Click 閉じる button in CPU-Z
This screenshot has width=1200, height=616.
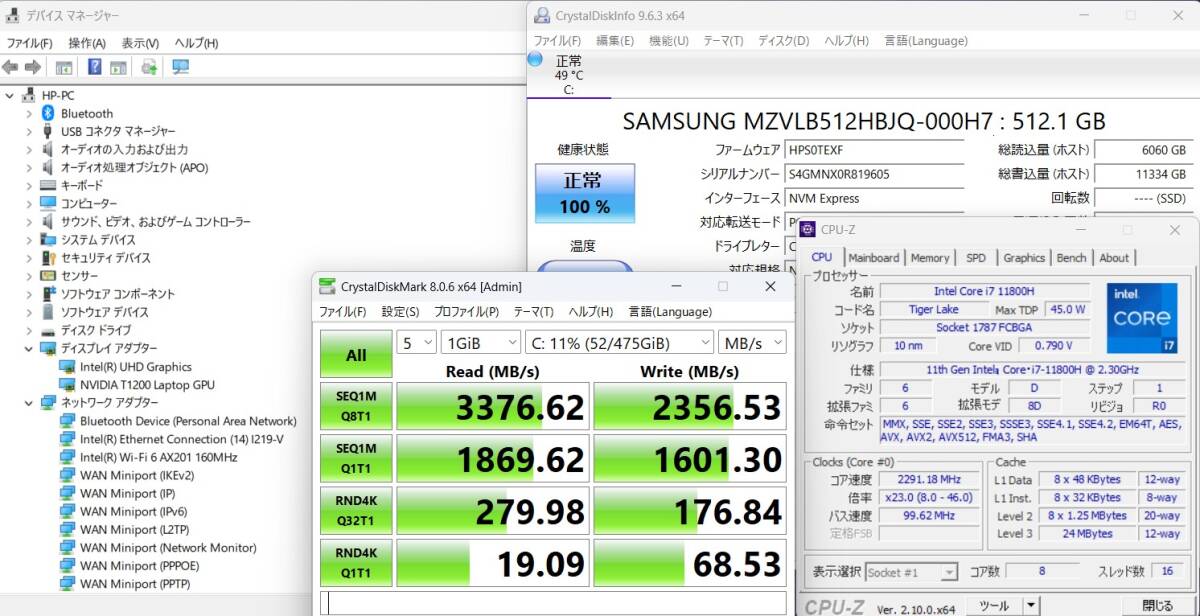click(1157, 605)
